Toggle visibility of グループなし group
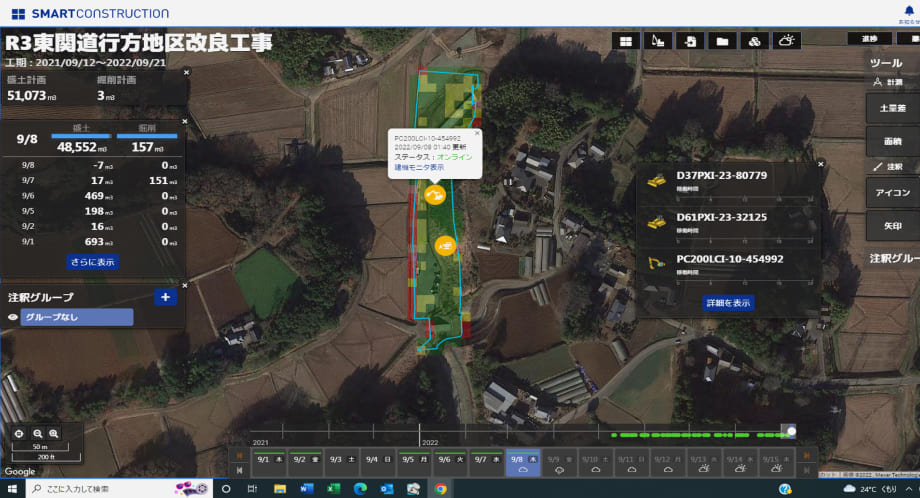 pos(12,317)
